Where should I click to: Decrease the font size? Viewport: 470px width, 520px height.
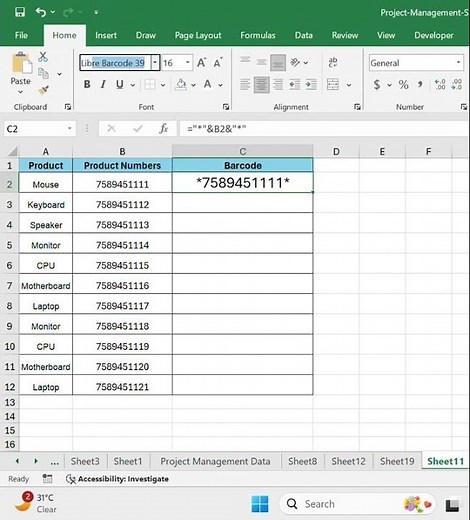[218, 63]
